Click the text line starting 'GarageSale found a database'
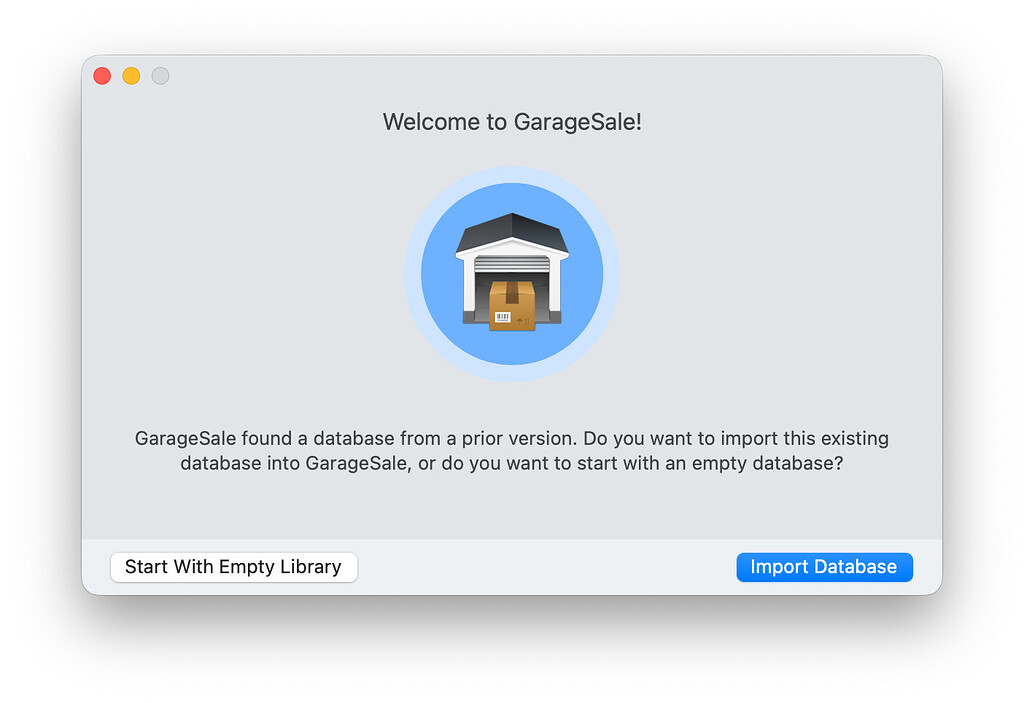1024x703 pixels. tap(512, 439)
